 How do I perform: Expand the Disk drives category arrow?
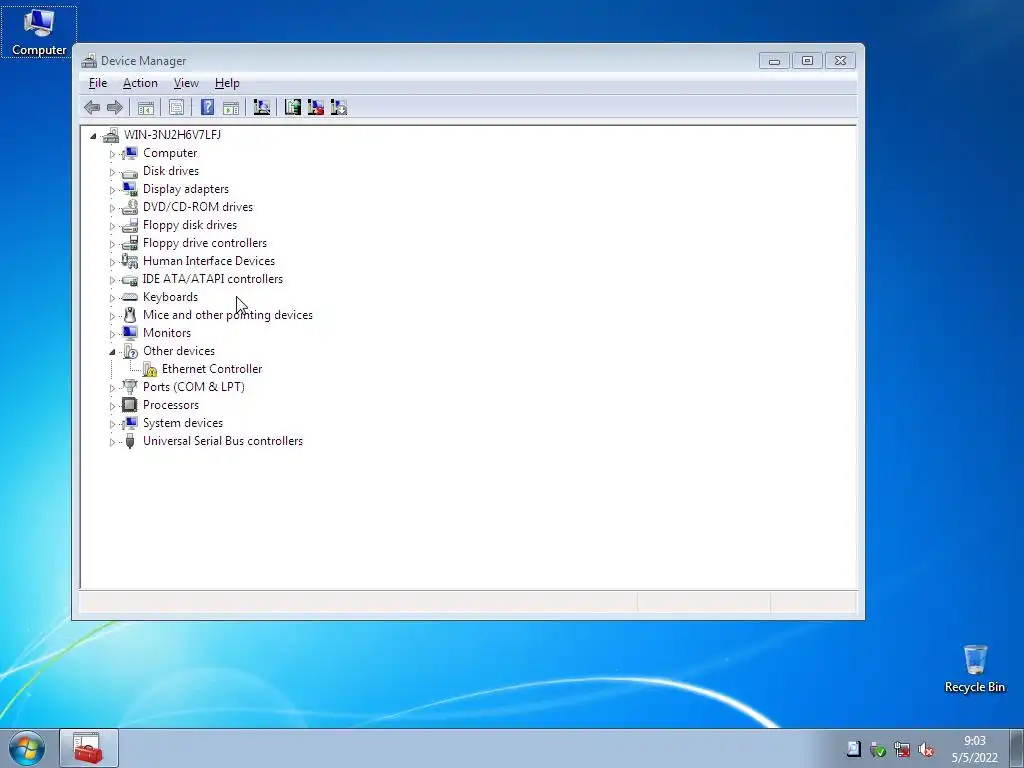click(112, 172)
